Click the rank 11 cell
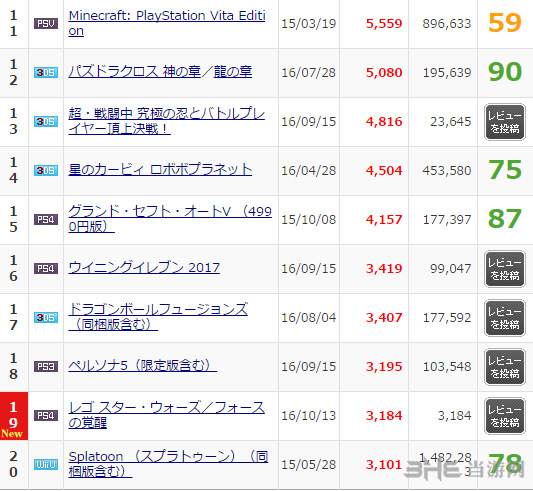 click(14, 23)
